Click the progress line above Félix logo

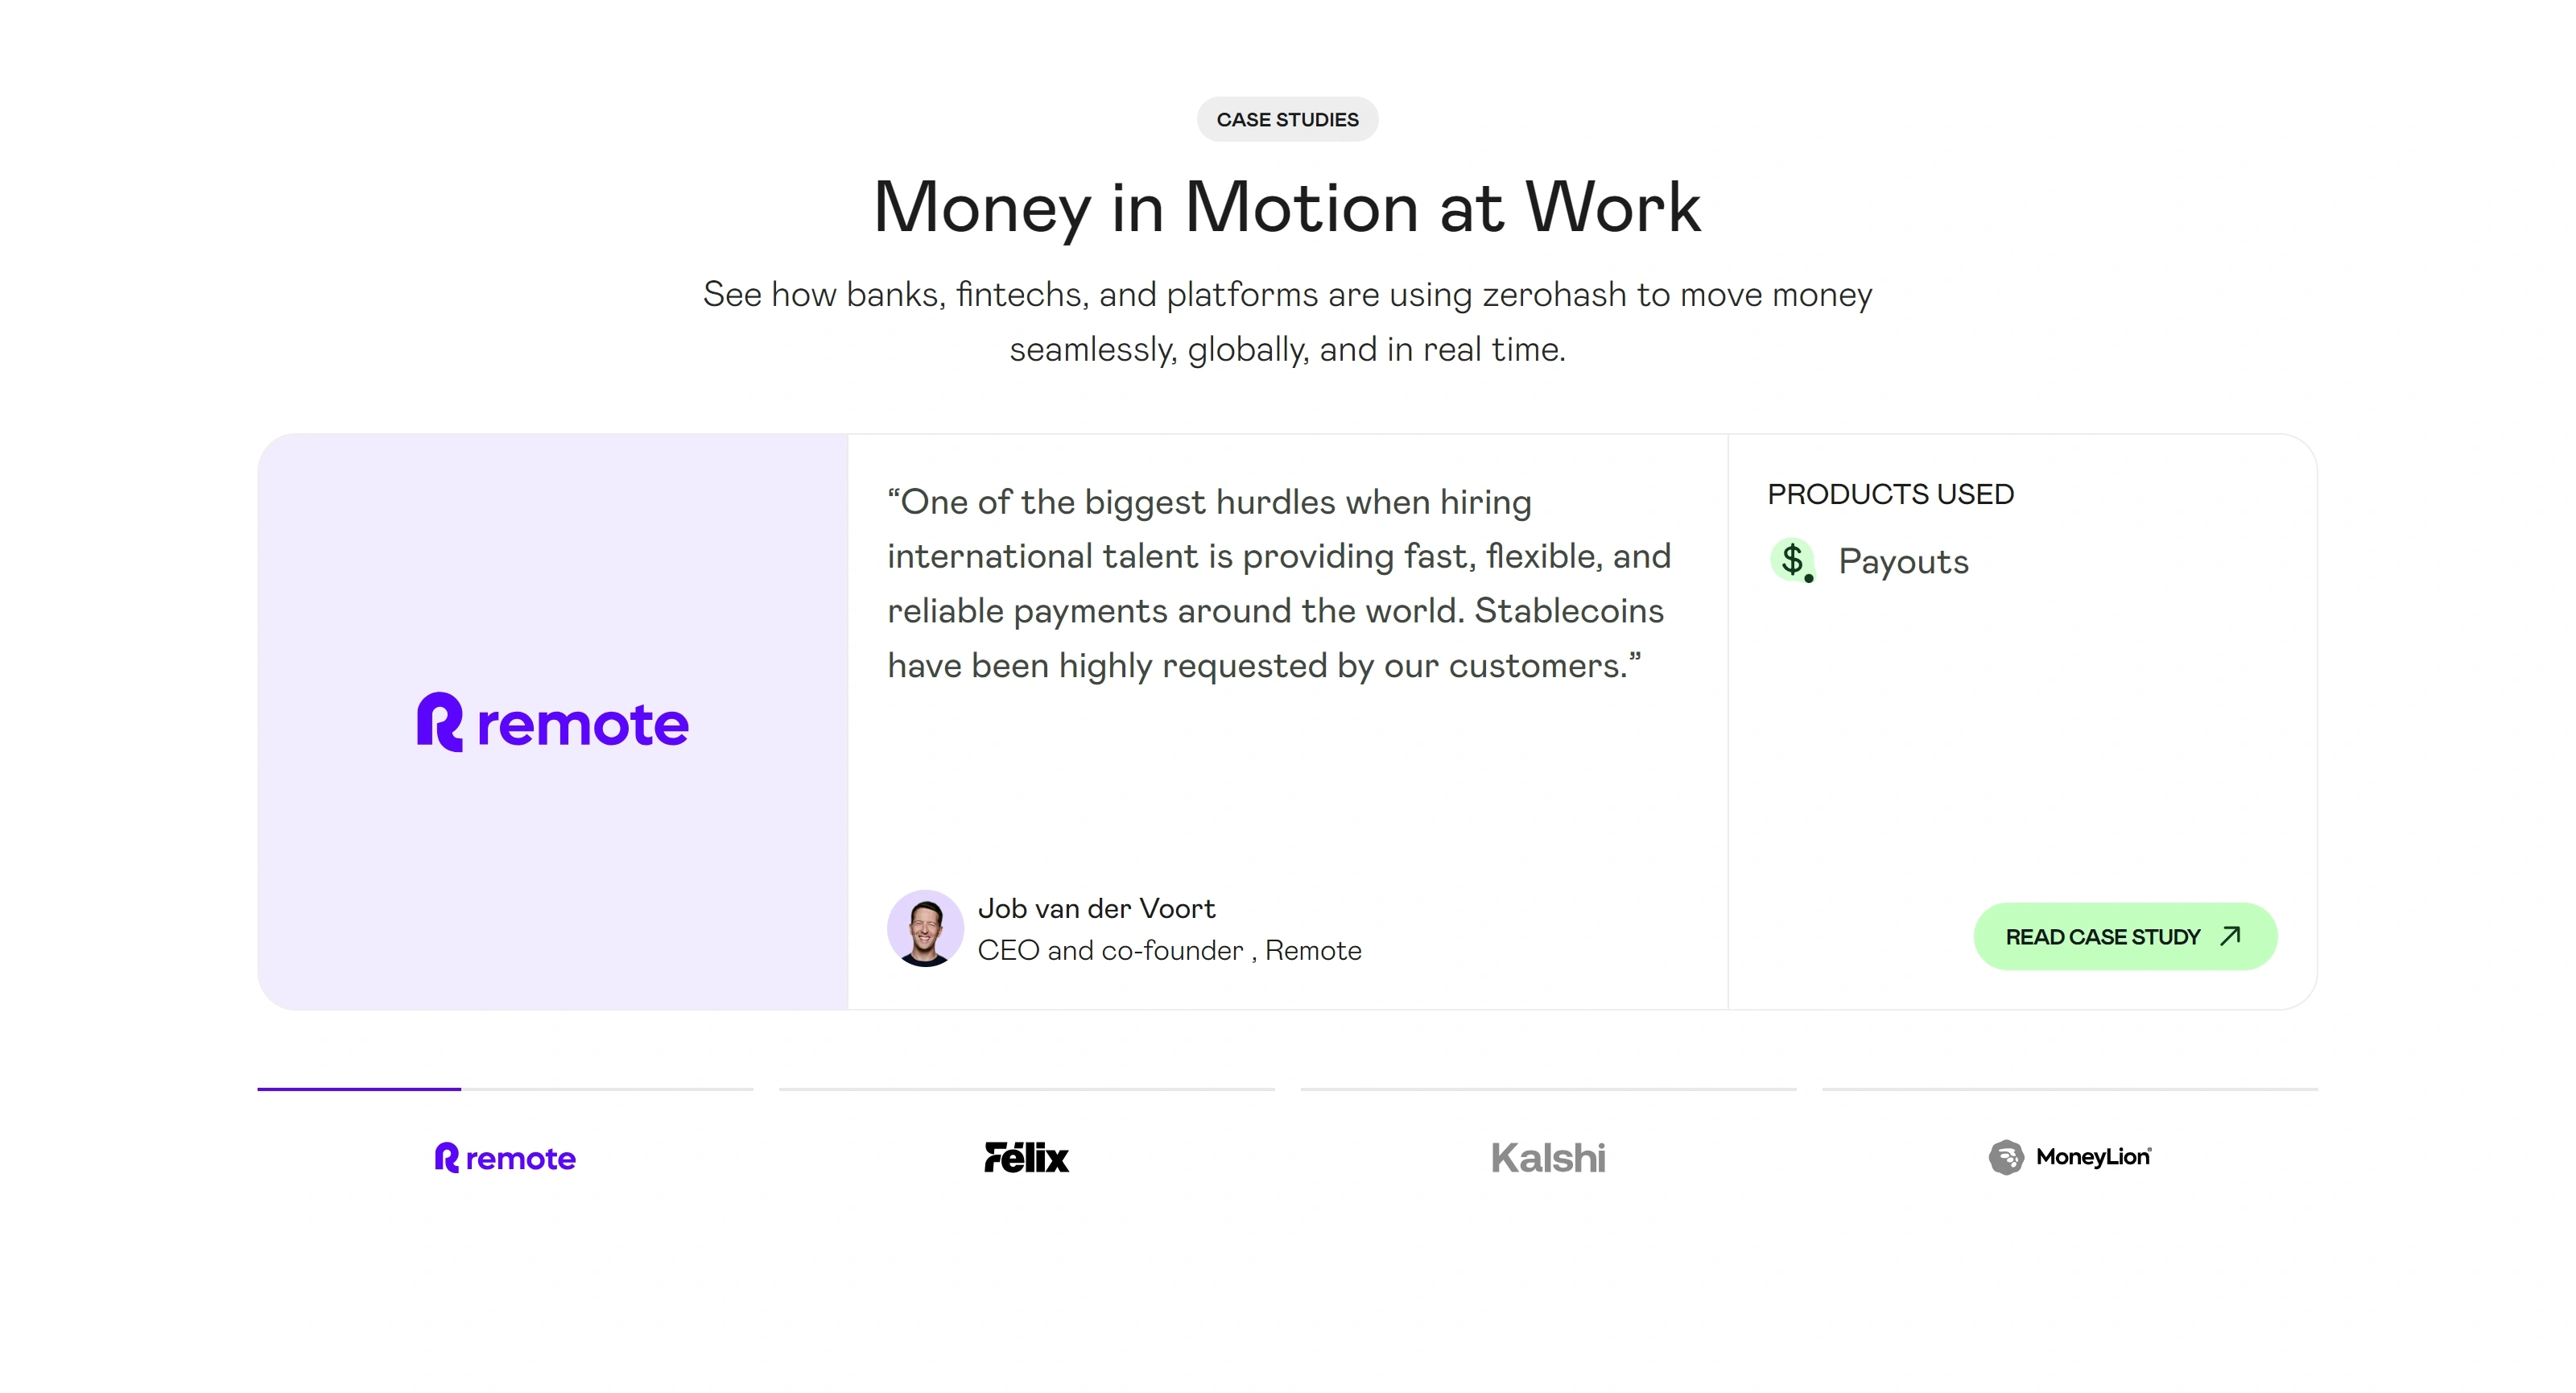[x=1027, y=1088]
